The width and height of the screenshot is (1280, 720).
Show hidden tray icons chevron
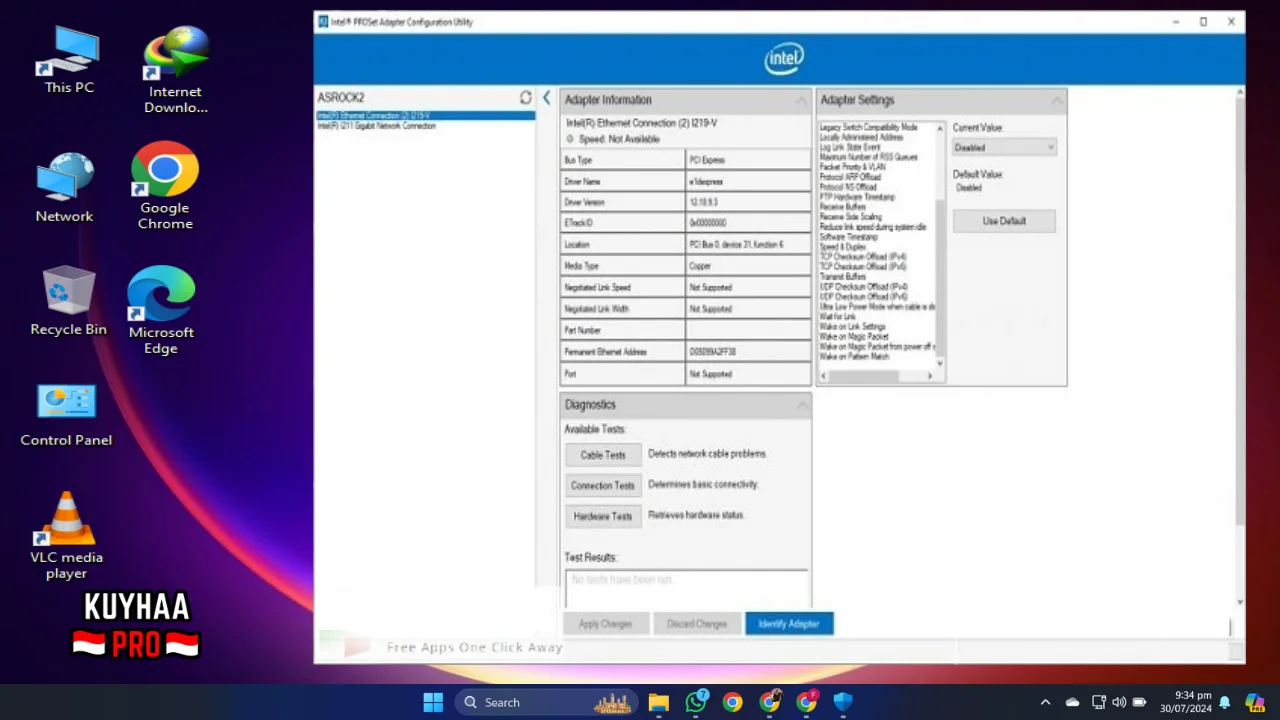1045,702
